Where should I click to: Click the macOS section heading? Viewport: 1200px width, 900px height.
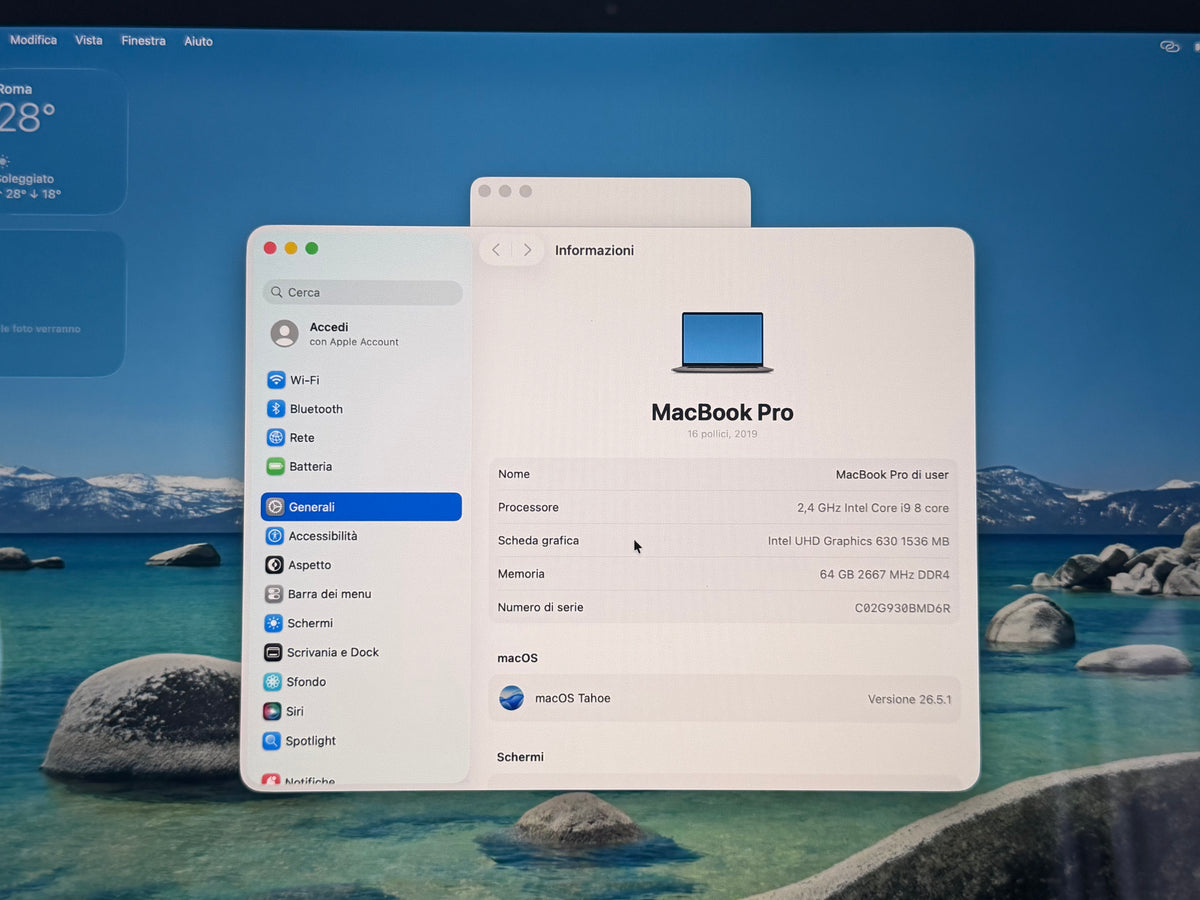[x=517, y=658]
